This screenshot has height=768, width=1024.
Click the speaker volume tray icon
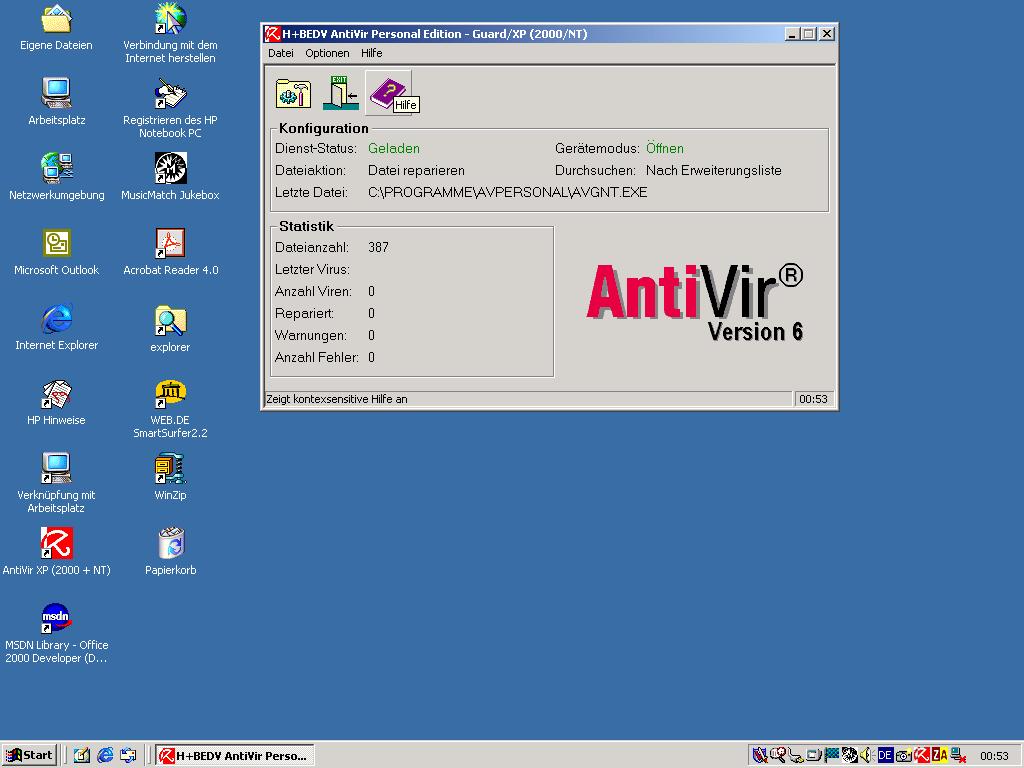(867, 756)
